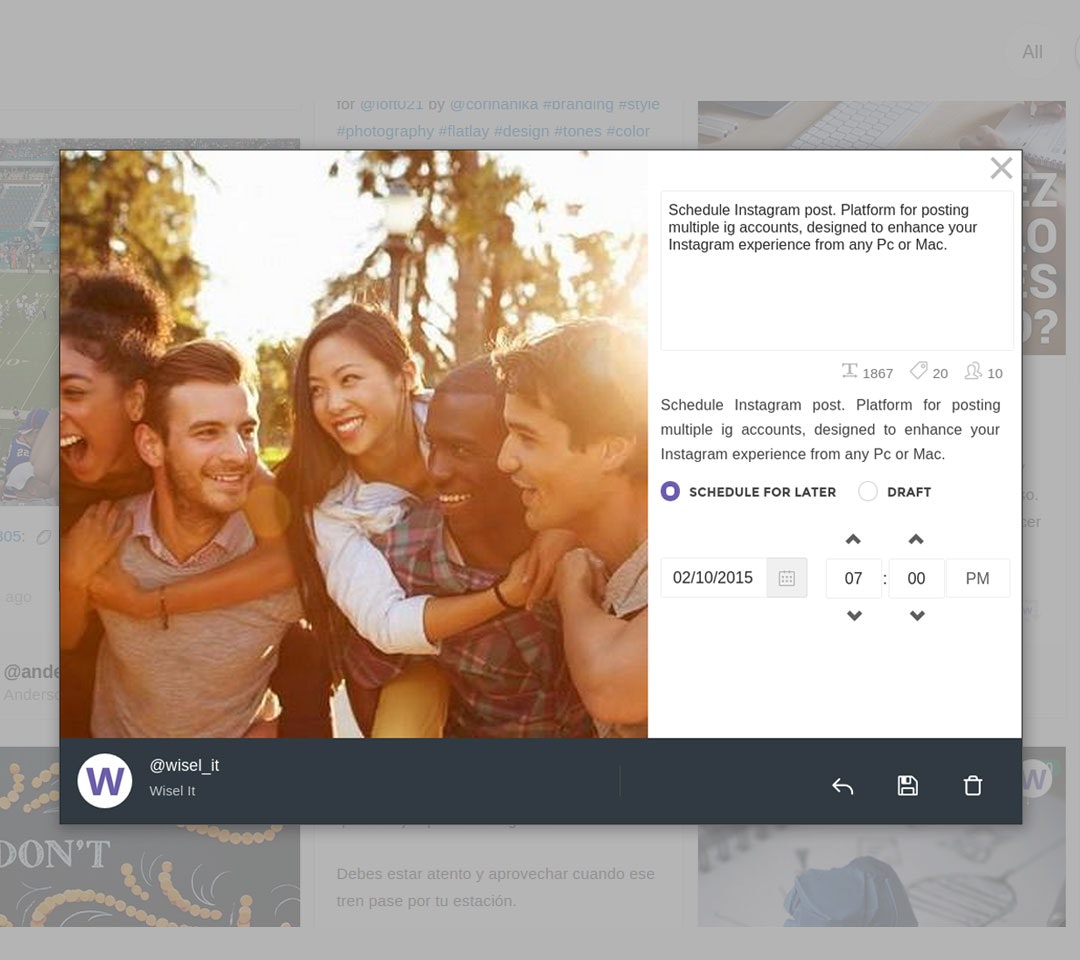Follow the #photography hashtag link
Screen dimensions: 1080x960
click(x=386, y=130)
